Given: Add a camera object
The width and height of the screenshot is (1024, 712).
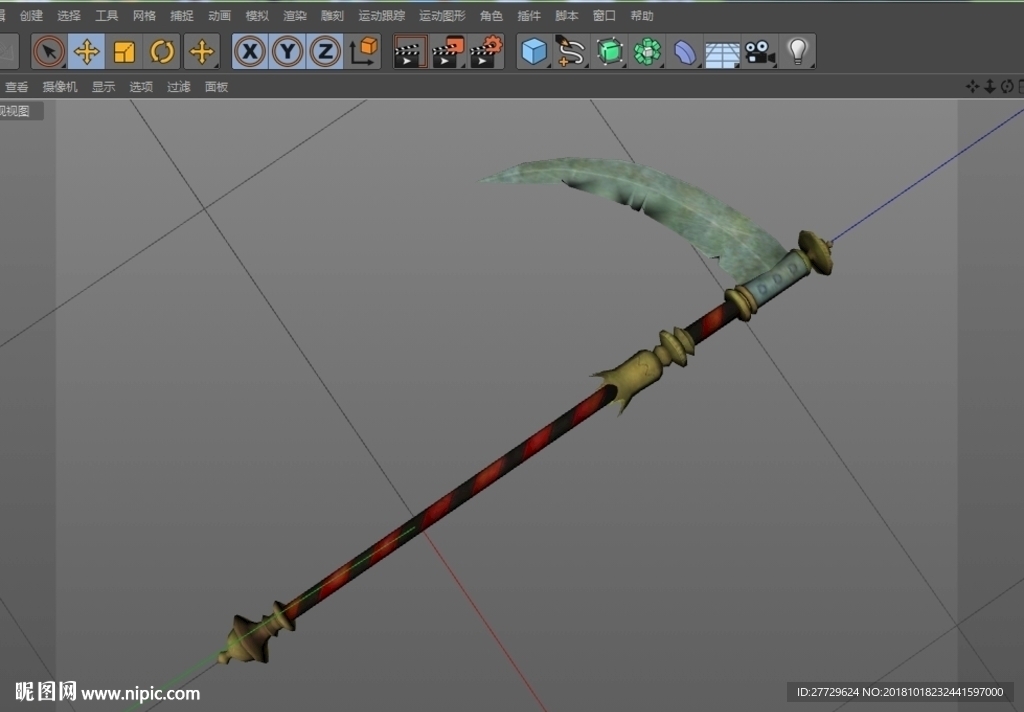Looking at the screenshot, I should 760,52.
